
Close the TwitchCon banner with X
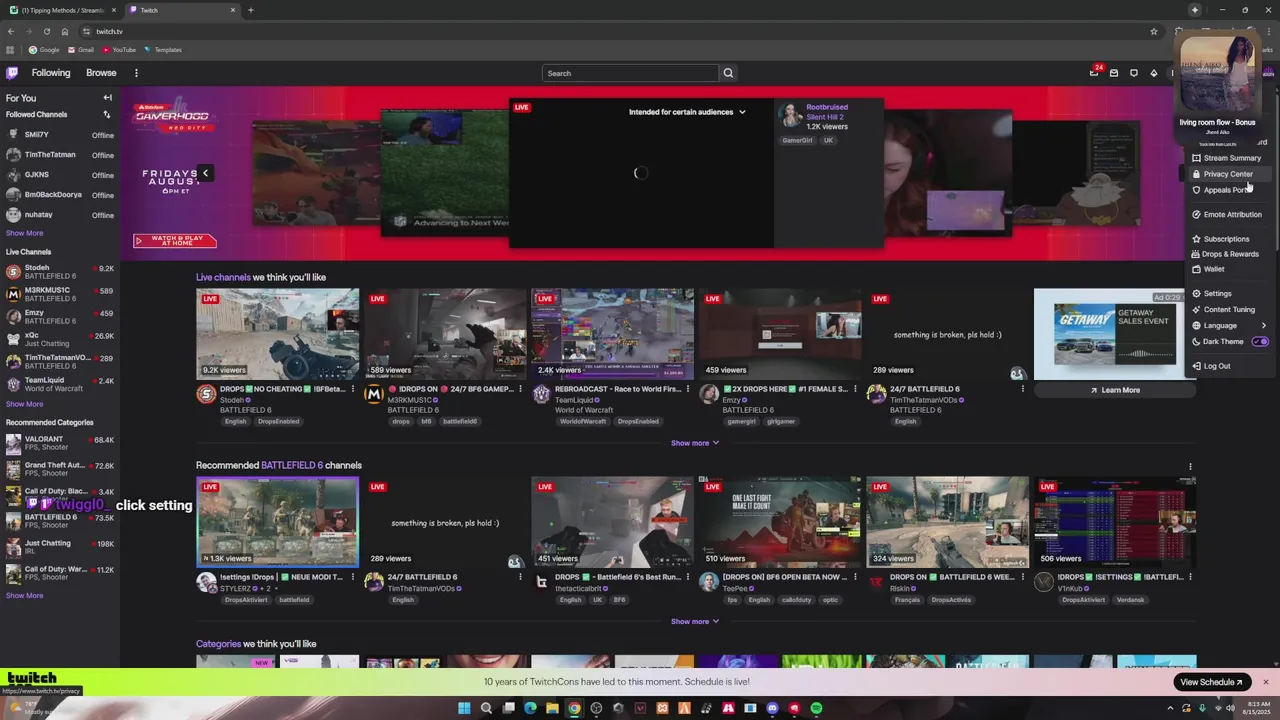(x=1265, y=682)
